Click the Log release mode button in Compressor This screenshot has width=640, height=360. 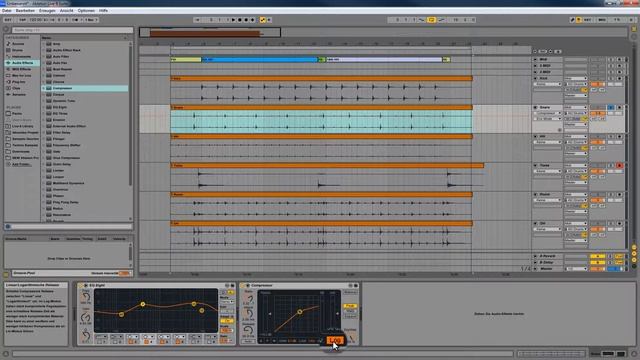(334, 340)
